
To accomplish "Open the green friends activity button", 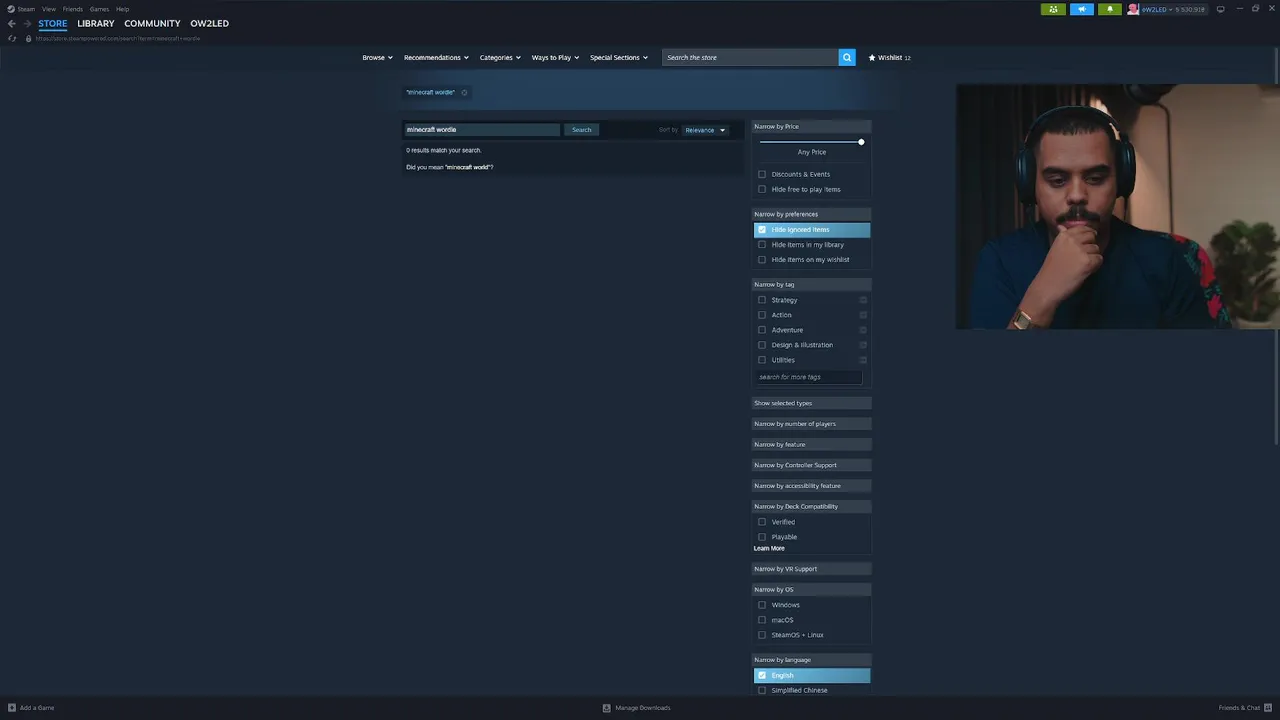I will pyautogui.click(x=1053, y=9).
